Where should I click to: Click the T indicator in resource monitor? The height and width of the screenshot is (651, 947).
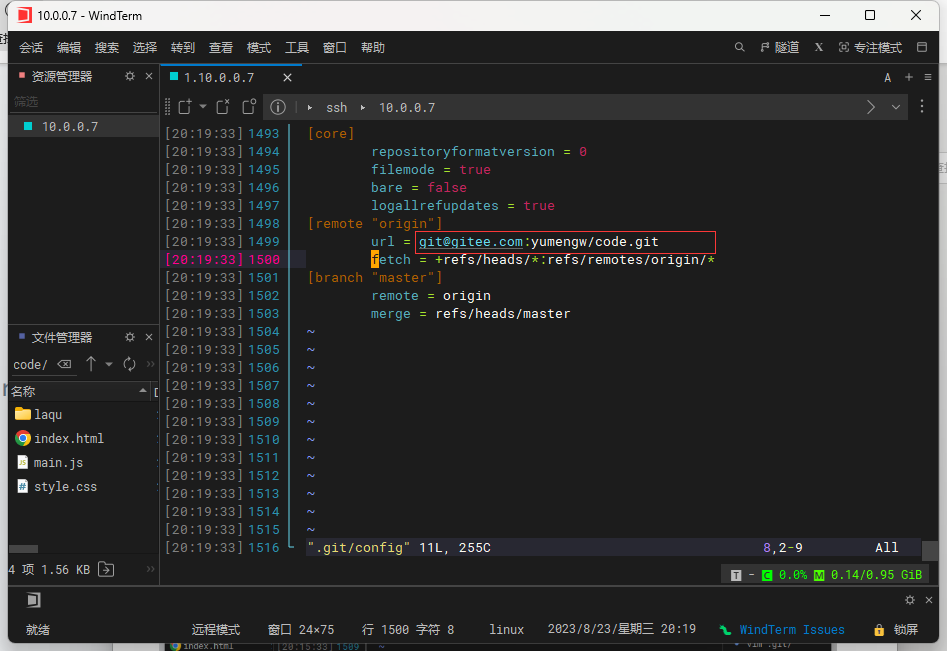click(736, 576)
